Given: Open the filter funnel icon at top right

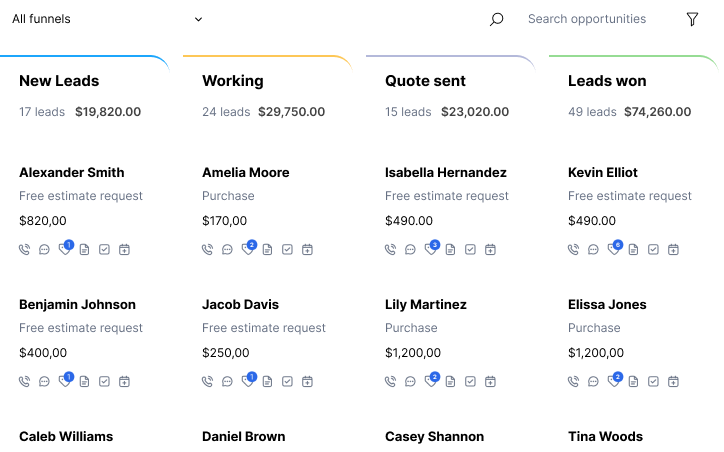Looking at the screenshot, I should pos(692,19).
